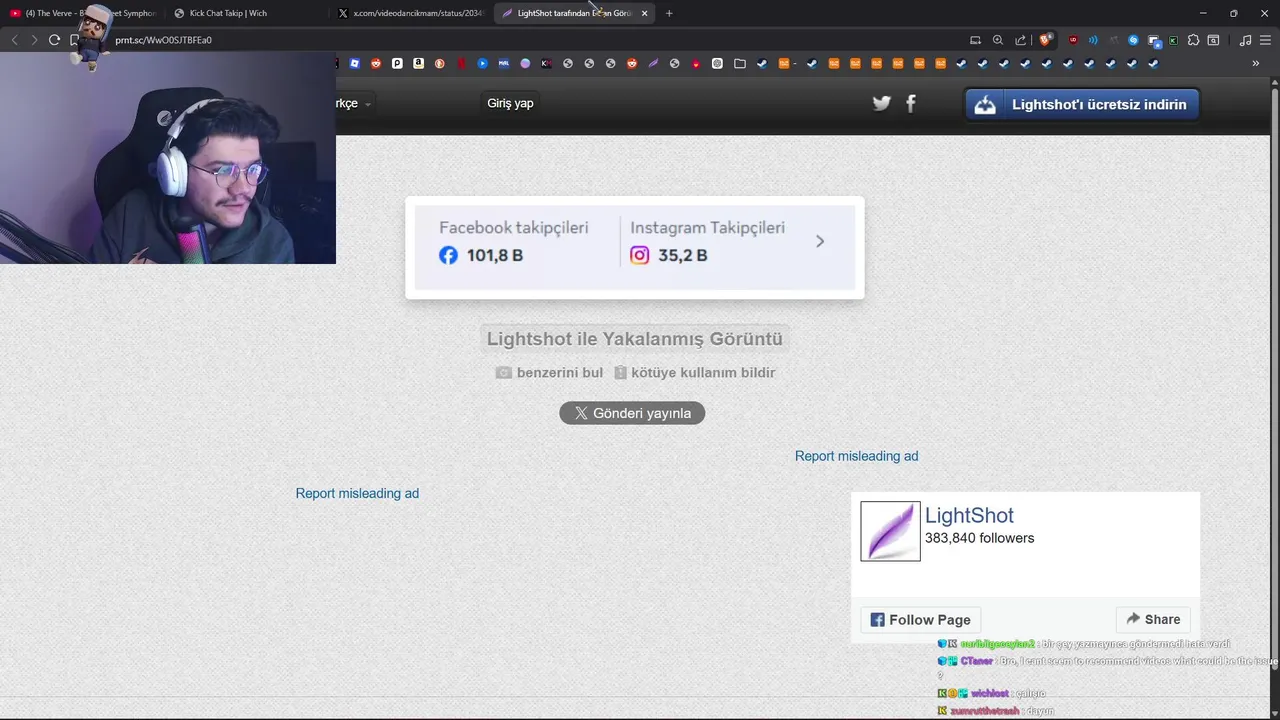
Task: Click 'Lightshot ile Yakalanmış Görüntü' heading
Action: click(634, 339)
